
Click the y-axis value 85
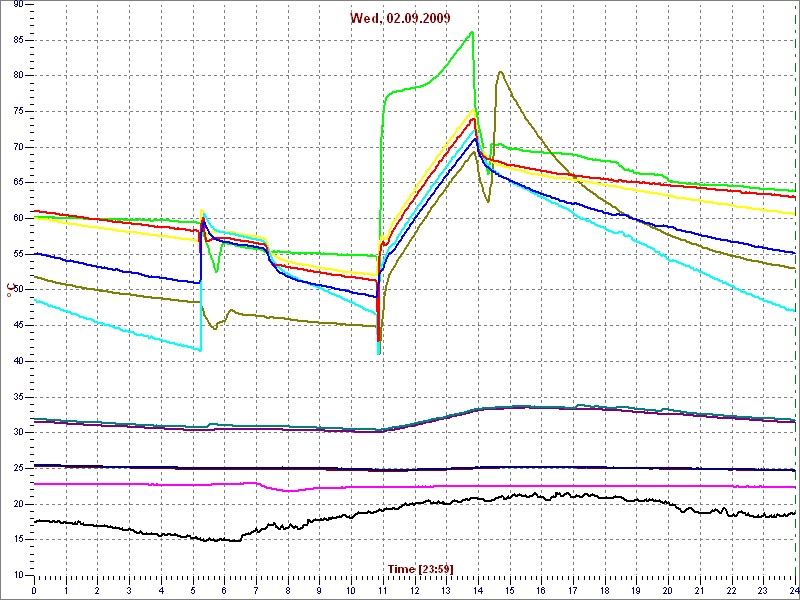pyautogui.click(x=19, y=40)
